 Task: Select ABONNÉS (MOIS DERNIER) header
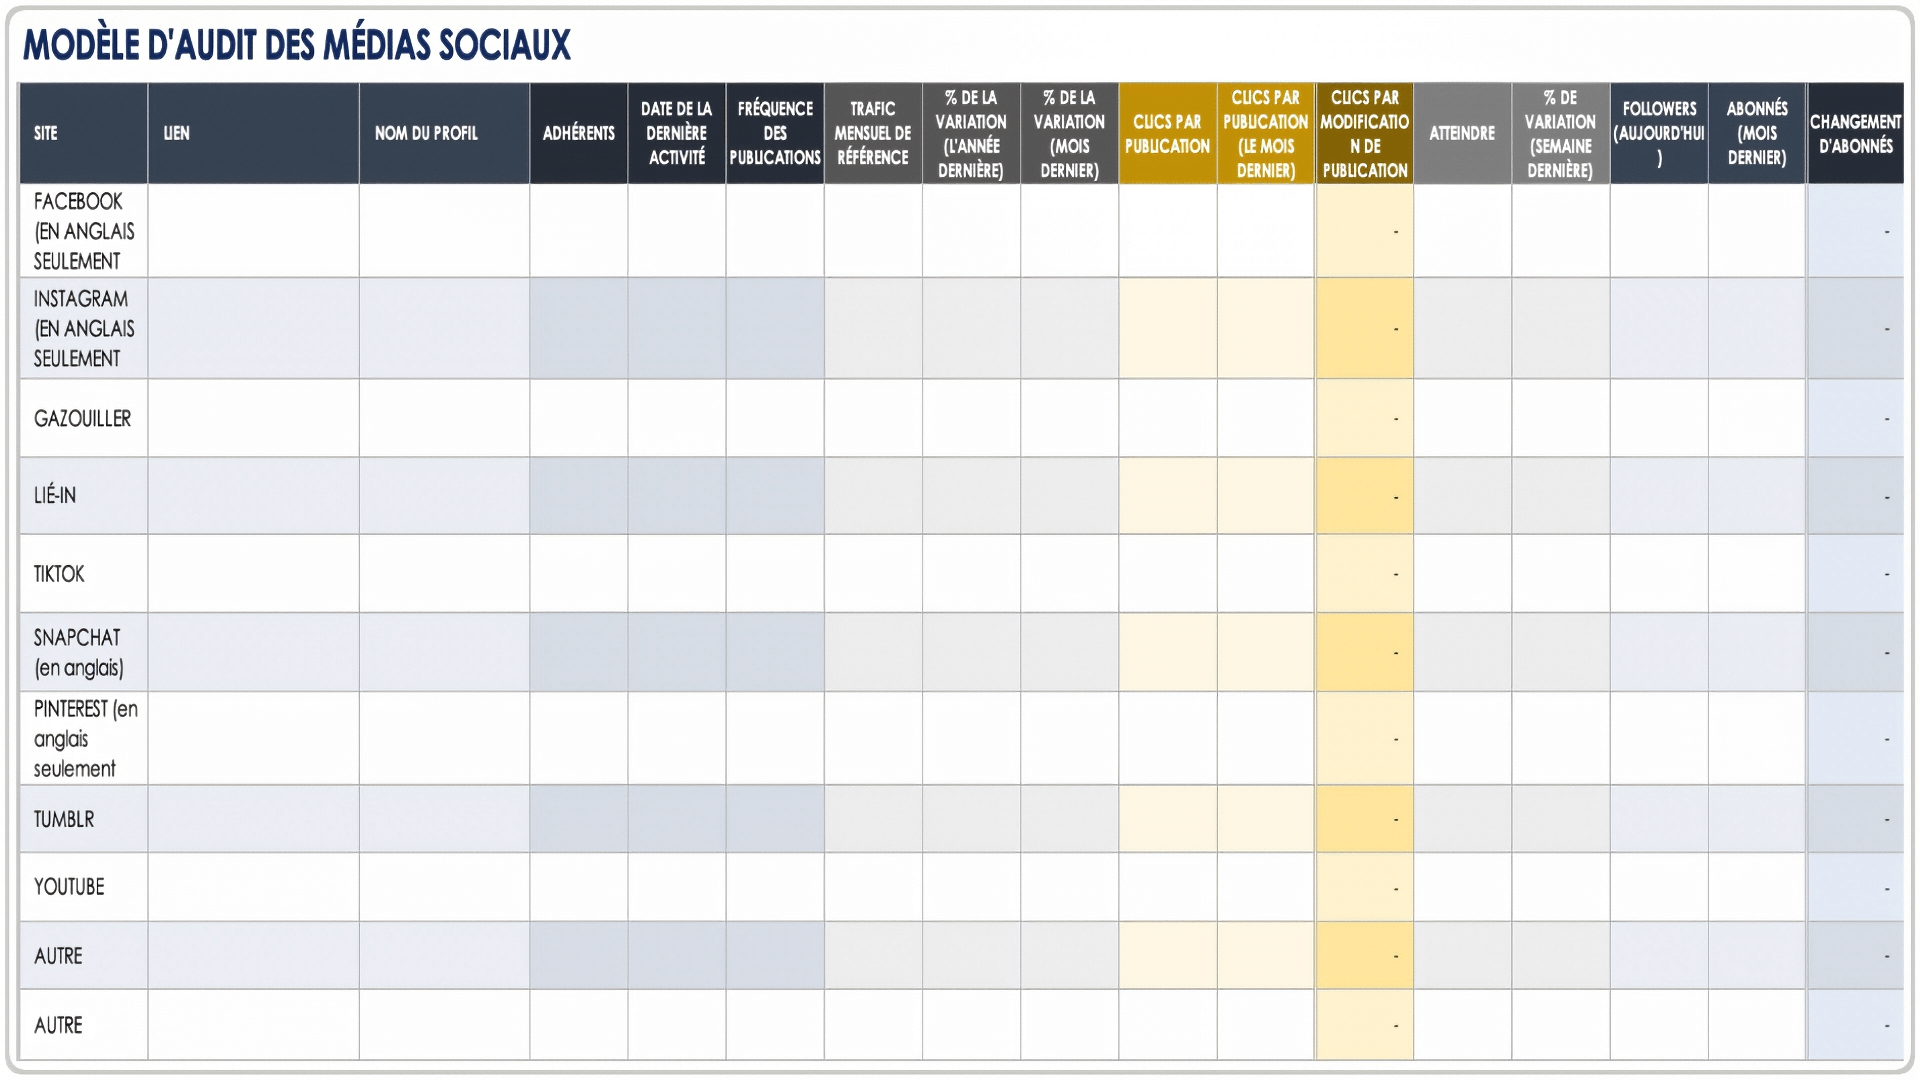1757,133
